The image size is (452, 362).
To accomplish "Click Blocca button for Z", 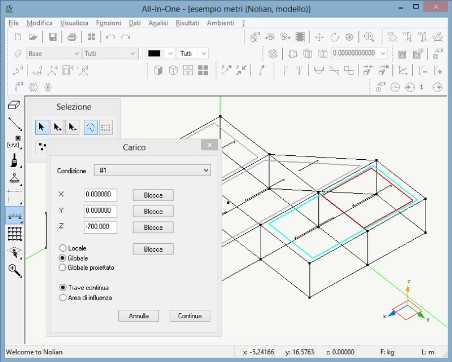I will 153,227.
